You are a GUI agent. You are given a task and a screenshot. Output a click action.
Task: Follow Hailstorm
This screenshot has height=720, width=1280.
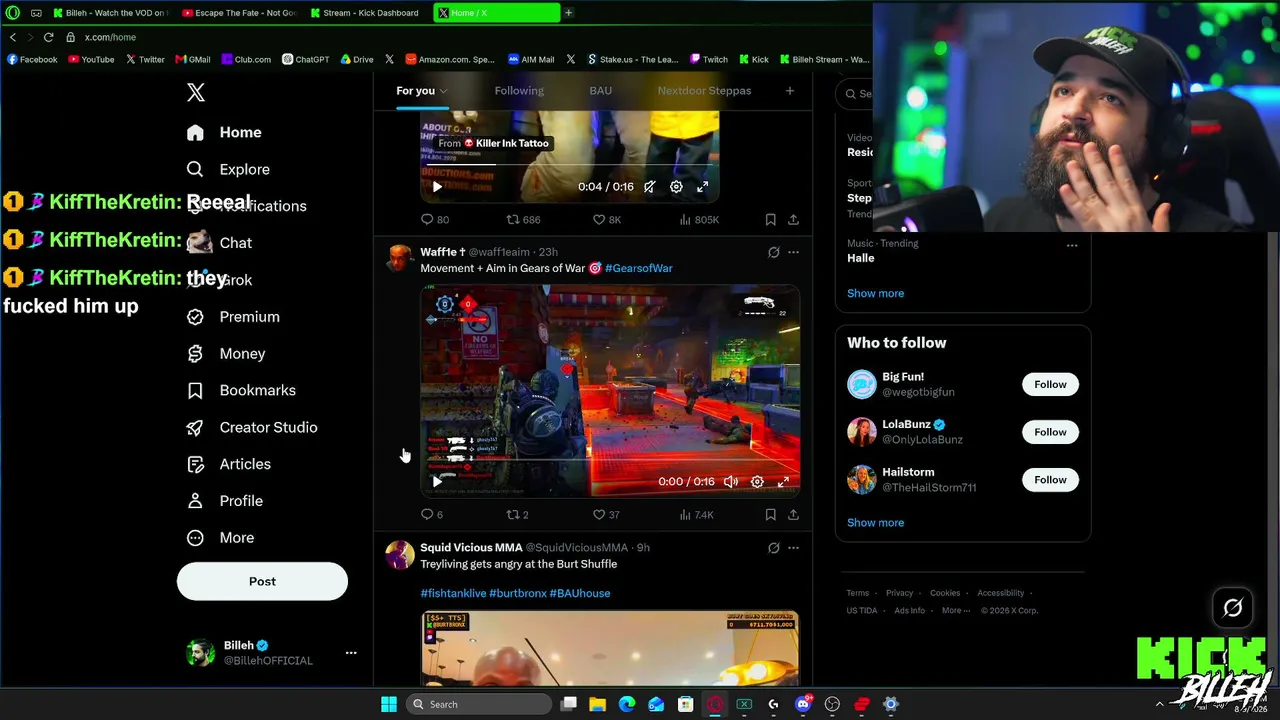(1050, 480)
